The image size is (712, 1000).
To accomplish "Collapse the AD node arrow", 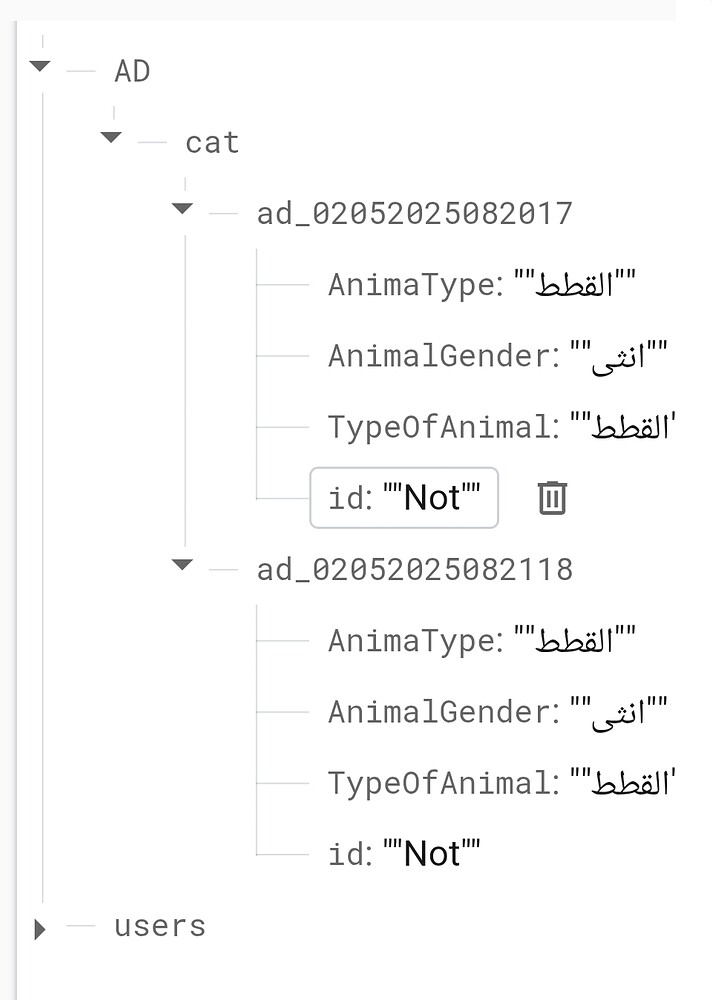I will coord(40,66).
